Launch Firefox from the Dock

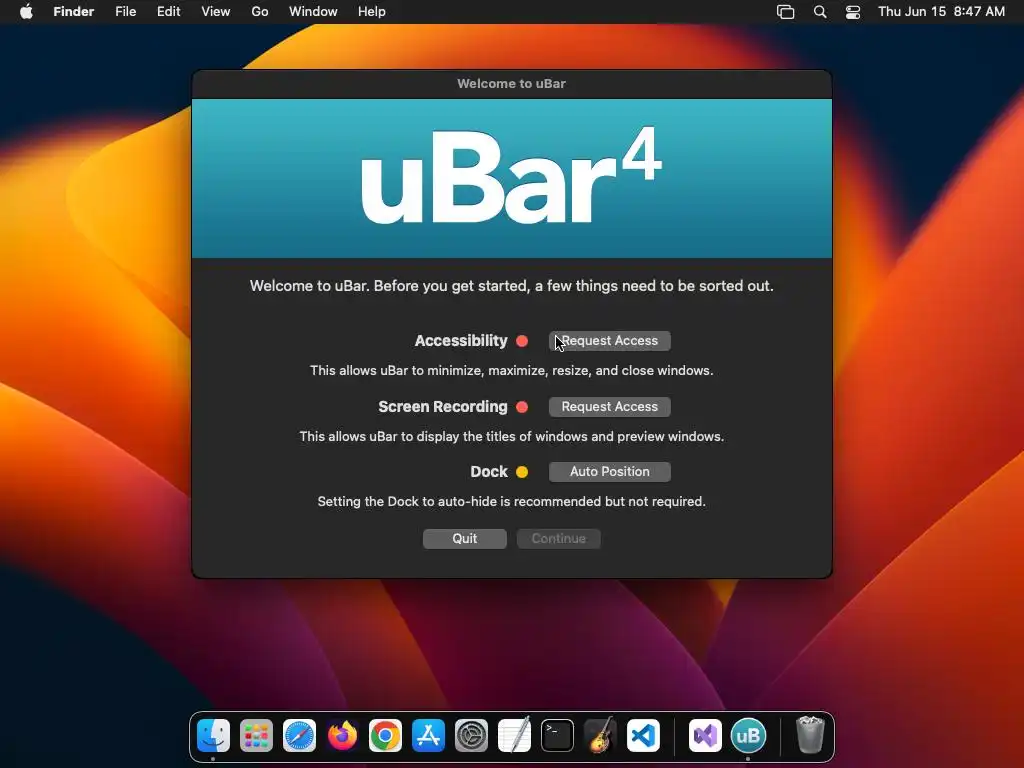point(342,736)
